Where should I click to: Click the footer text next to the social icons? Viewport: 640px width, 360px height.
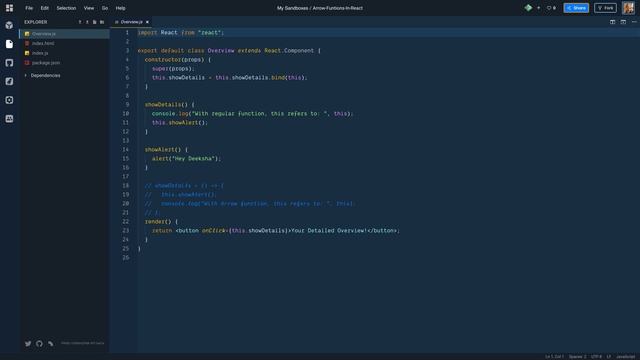(x=82, y=344)
